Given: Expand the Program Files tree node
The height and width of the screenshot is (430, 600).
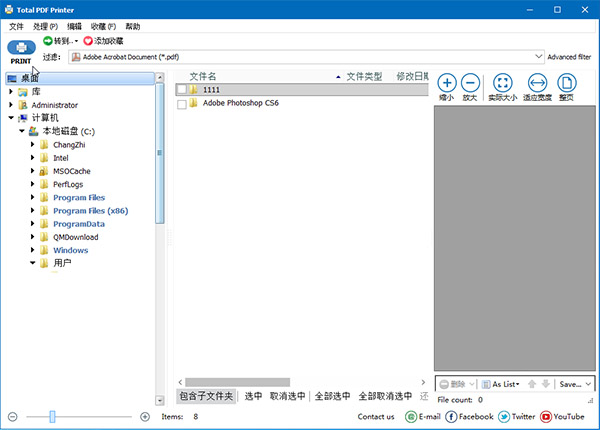Looking at the screenshot, I should click(32, 198).
